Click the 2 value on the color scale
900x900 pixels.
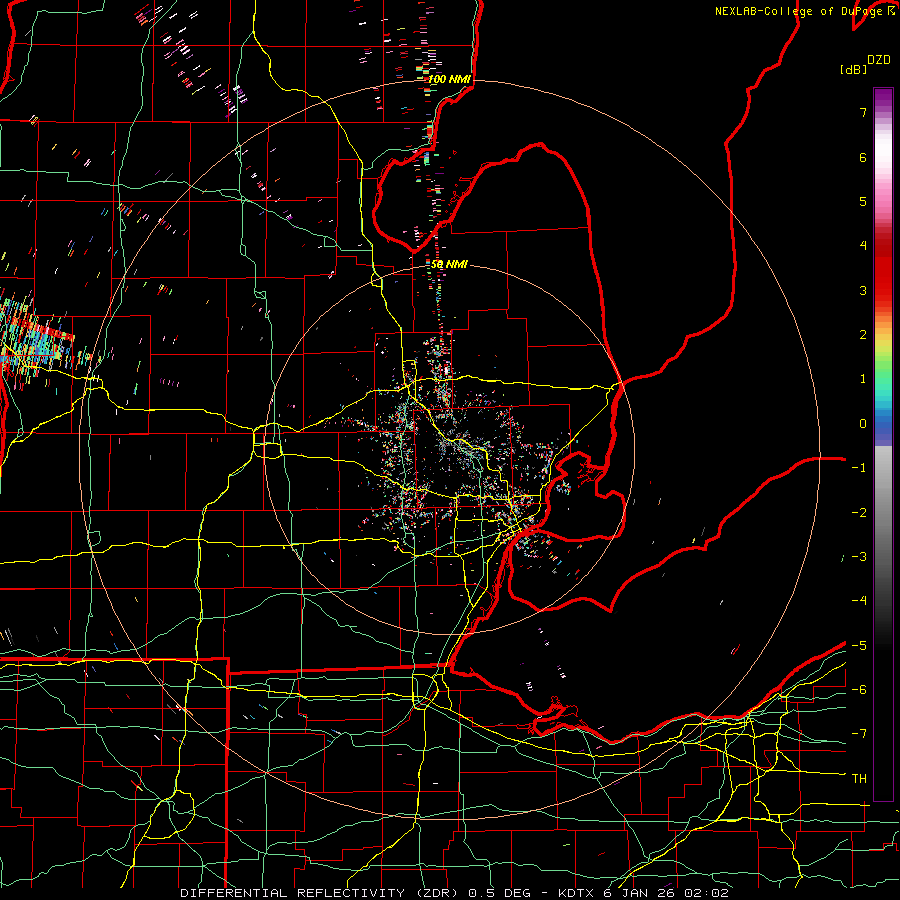coord(863,335)
